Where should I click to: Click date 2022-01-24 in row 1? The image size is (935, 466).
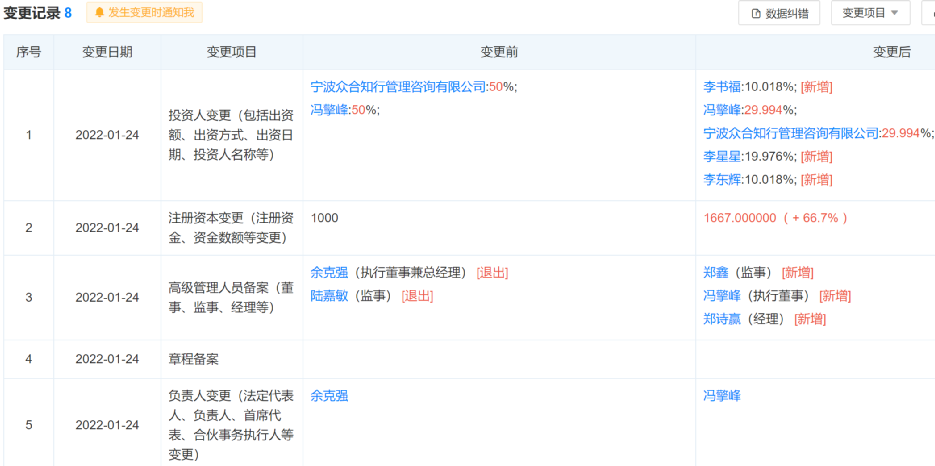click(x=107, y=135)
